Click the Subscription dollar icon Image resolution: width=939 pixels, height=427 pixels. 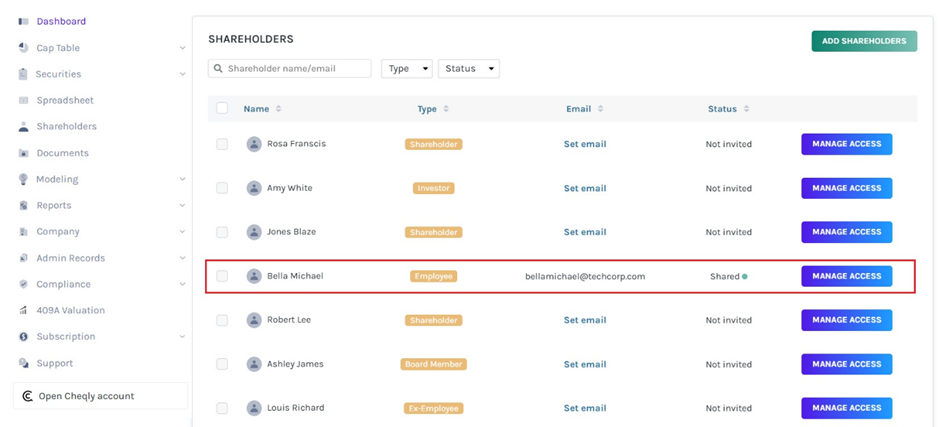pyautogui.click(x=23, y=337)
